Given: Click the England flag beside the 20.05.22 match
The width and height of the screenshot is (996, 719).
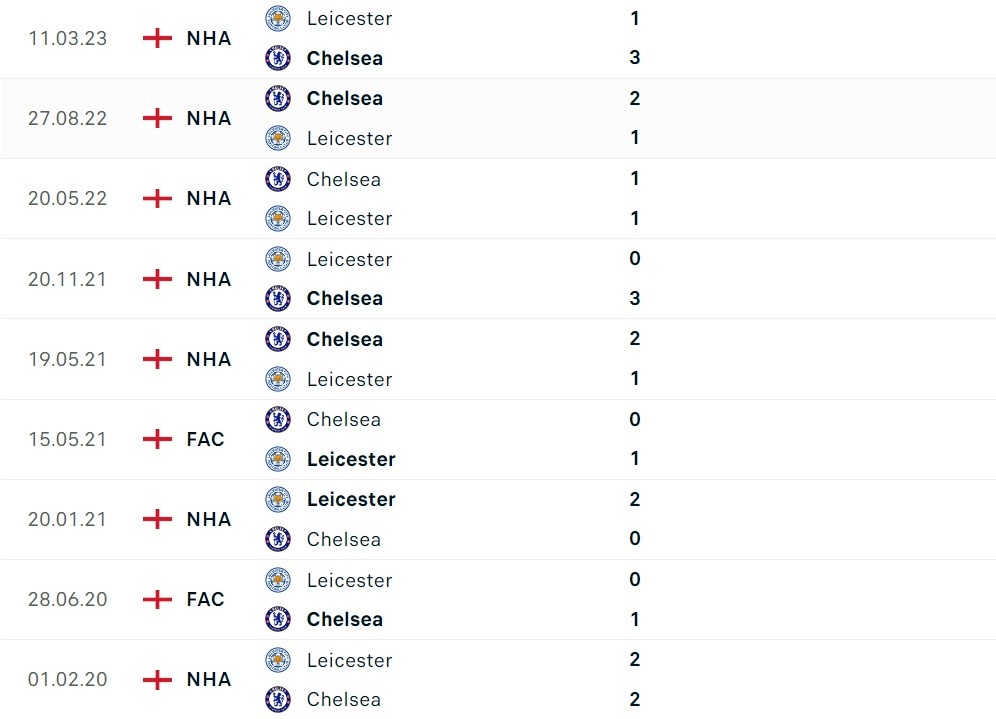Looking at the screenshot, I should 157,198.
